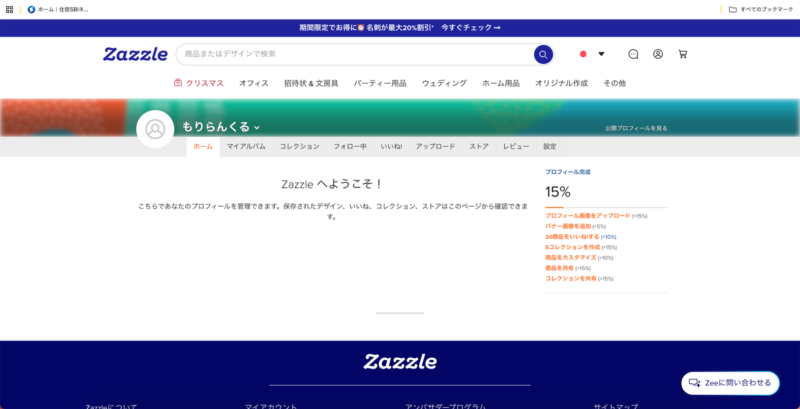Image resolution: width=800 pixels, height=409 pixels.
Task: Switch to the マイアルバム tab
Action: pos(246,146)
